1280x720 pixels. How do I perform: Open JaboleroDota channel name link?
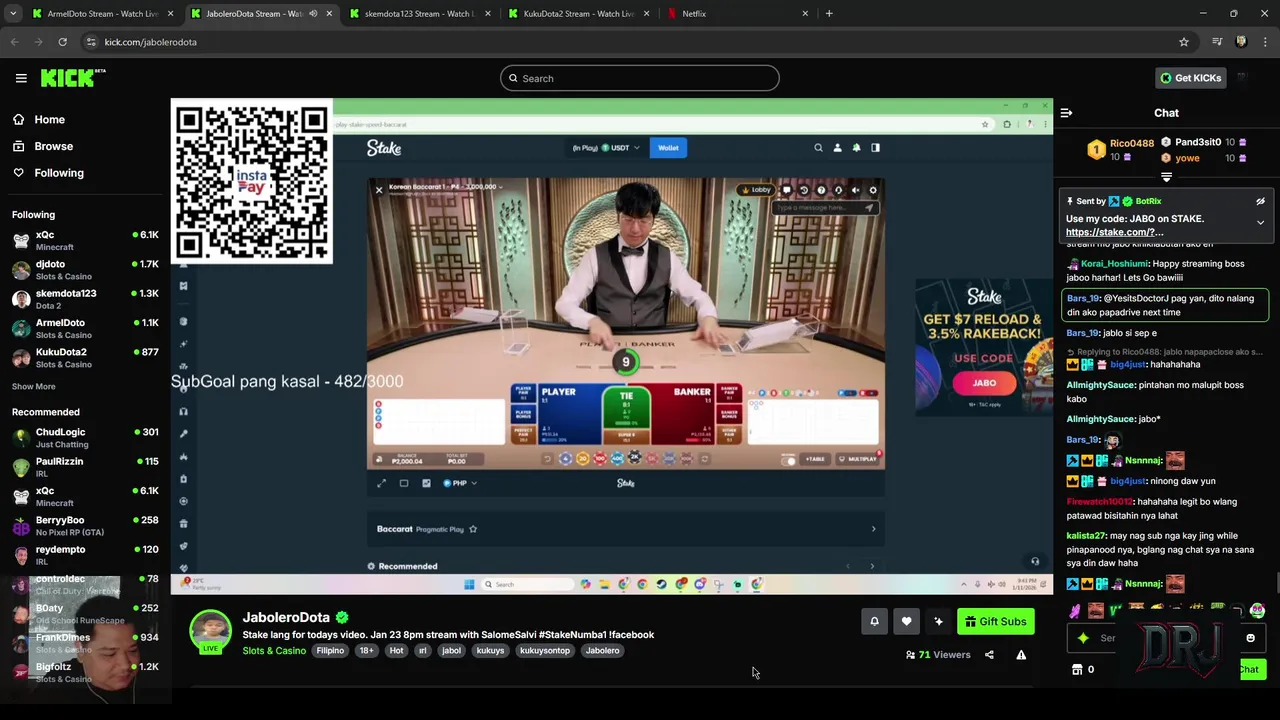point(286,617)
